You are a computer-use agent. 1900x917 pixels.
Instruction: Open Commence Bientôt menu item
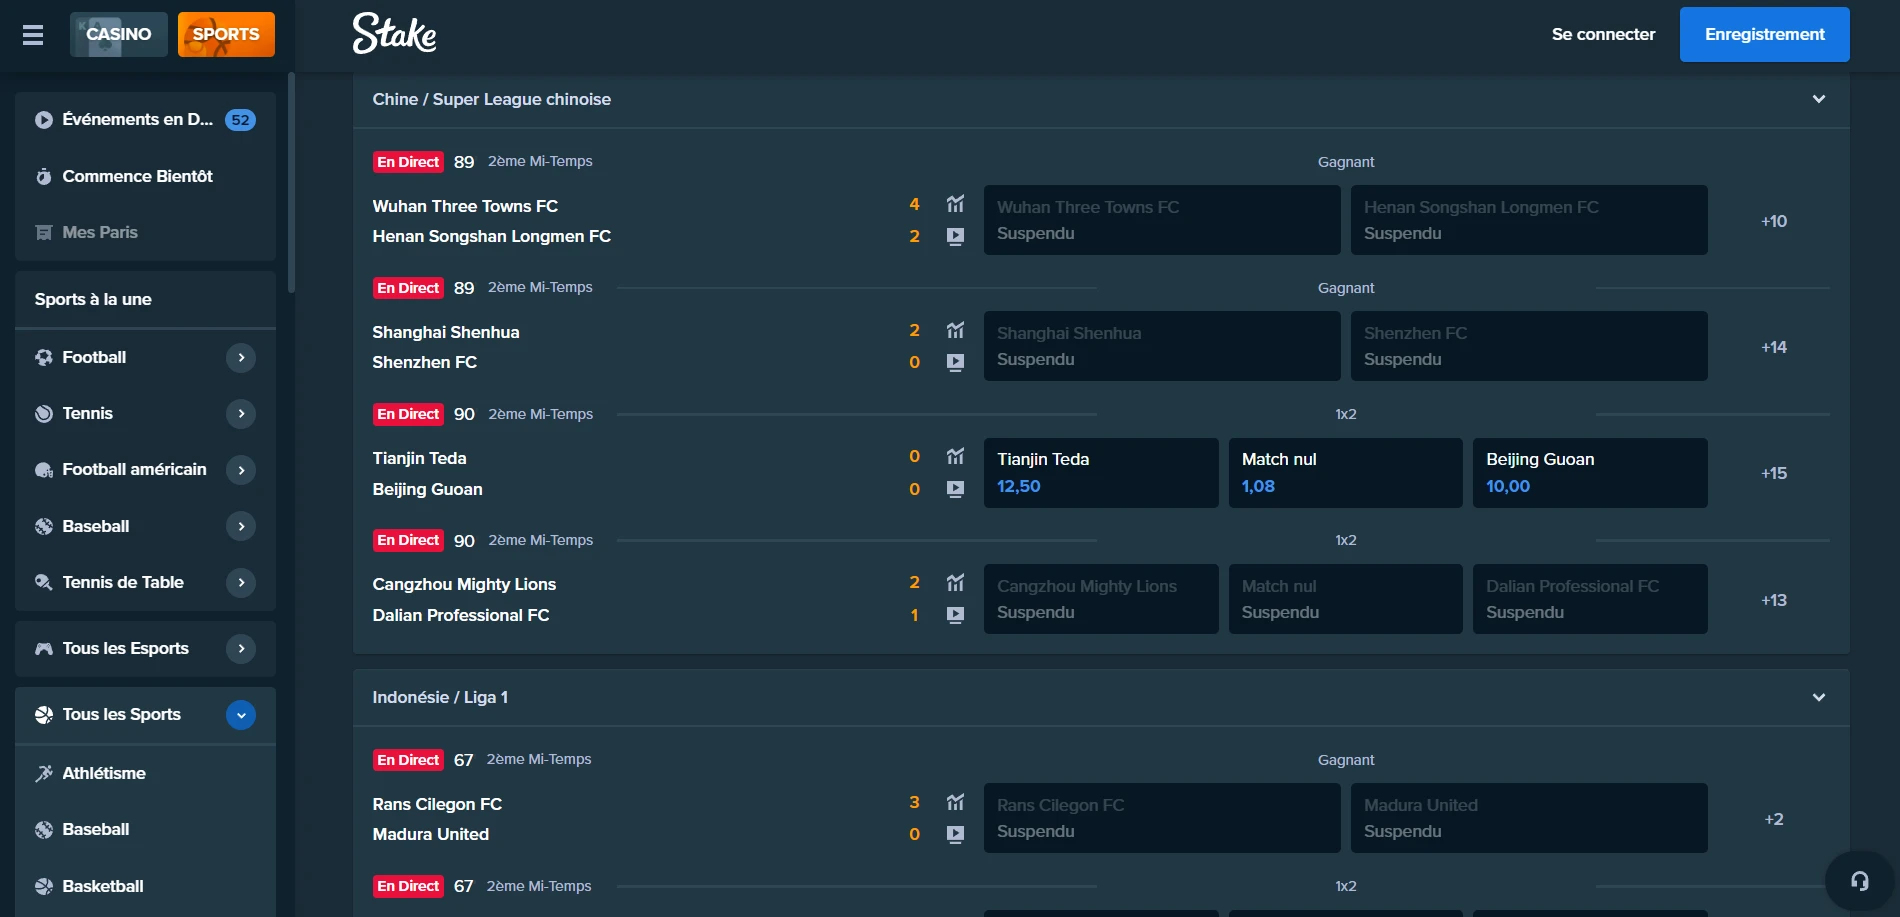coord(145,176)
